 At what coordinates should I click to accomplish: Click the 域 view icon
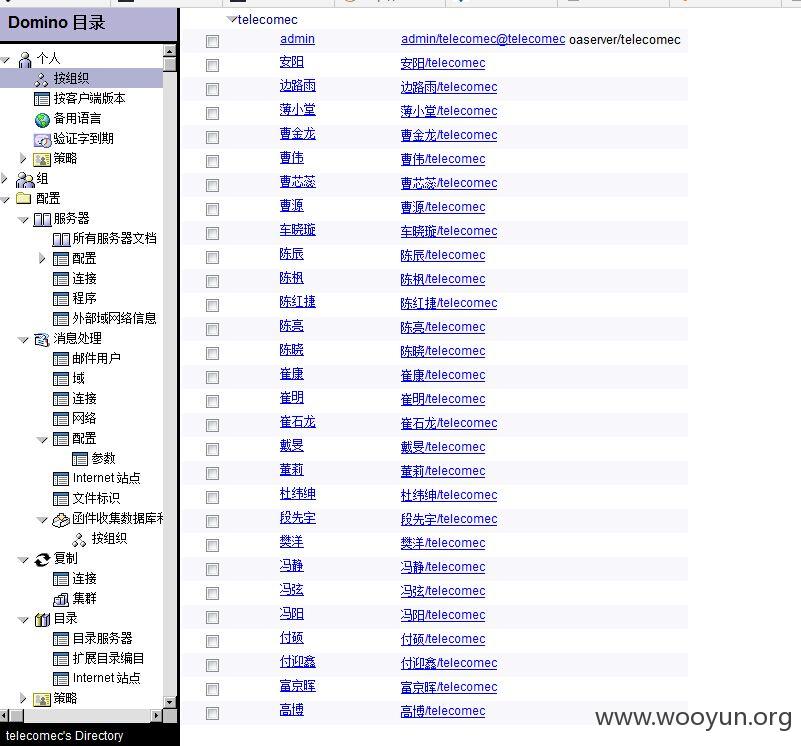pos(61,379)
